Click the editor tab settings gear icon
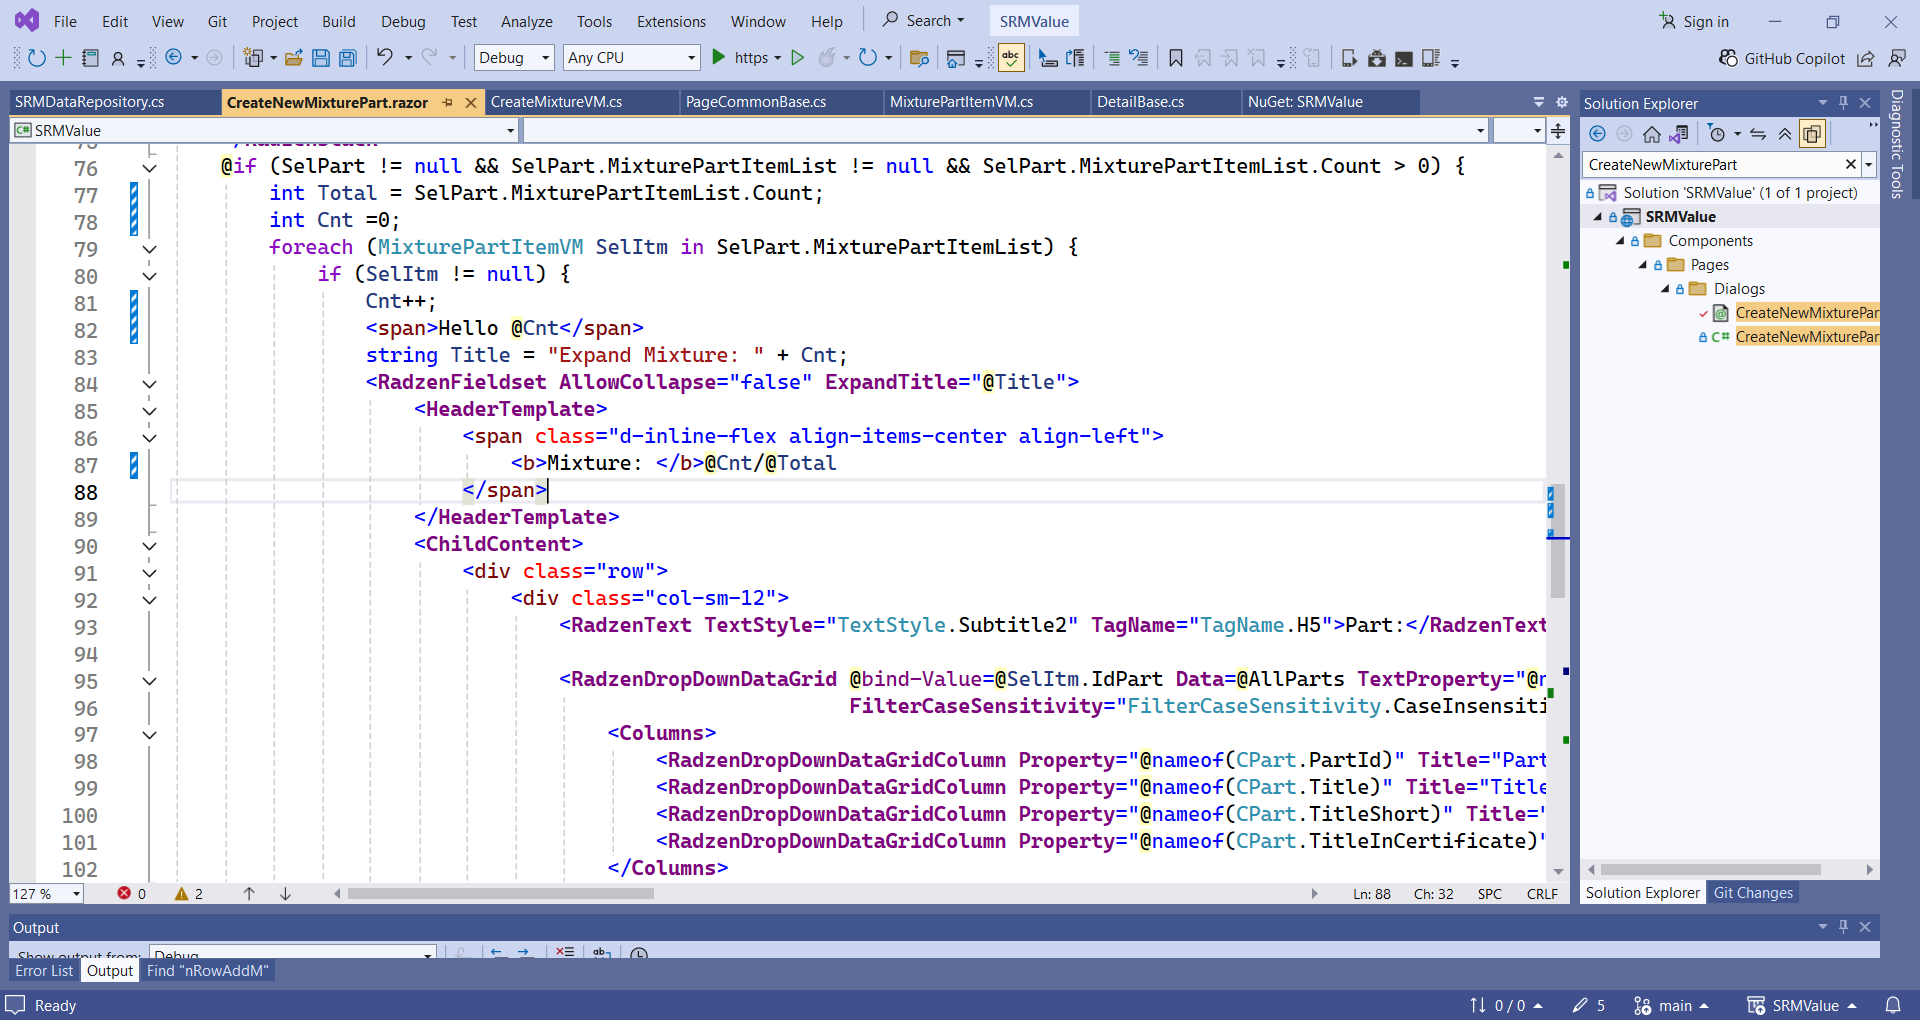 coord(1562,102)
